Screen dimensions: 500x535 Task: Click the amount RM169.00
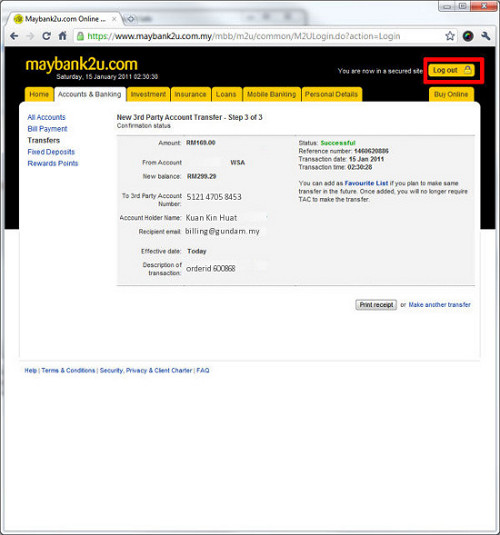coord(201,143)
